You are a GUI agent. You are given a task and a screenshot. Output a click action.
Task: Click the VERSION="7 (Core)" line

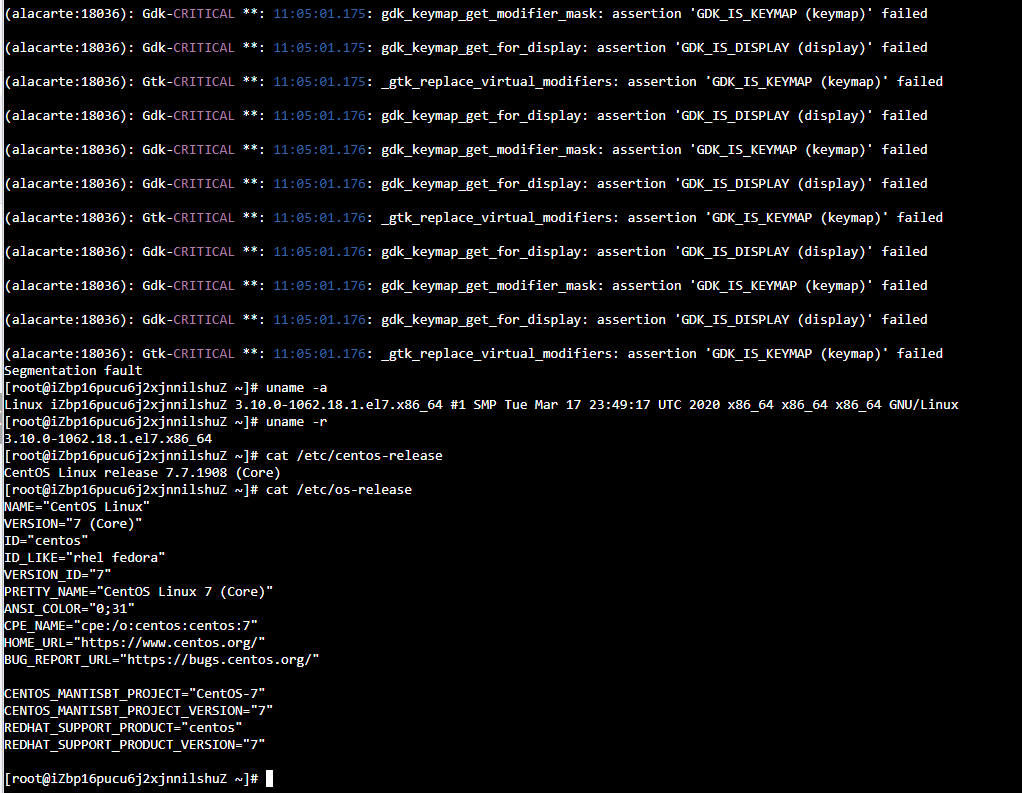pyautogui.click(x=73, y=524)
